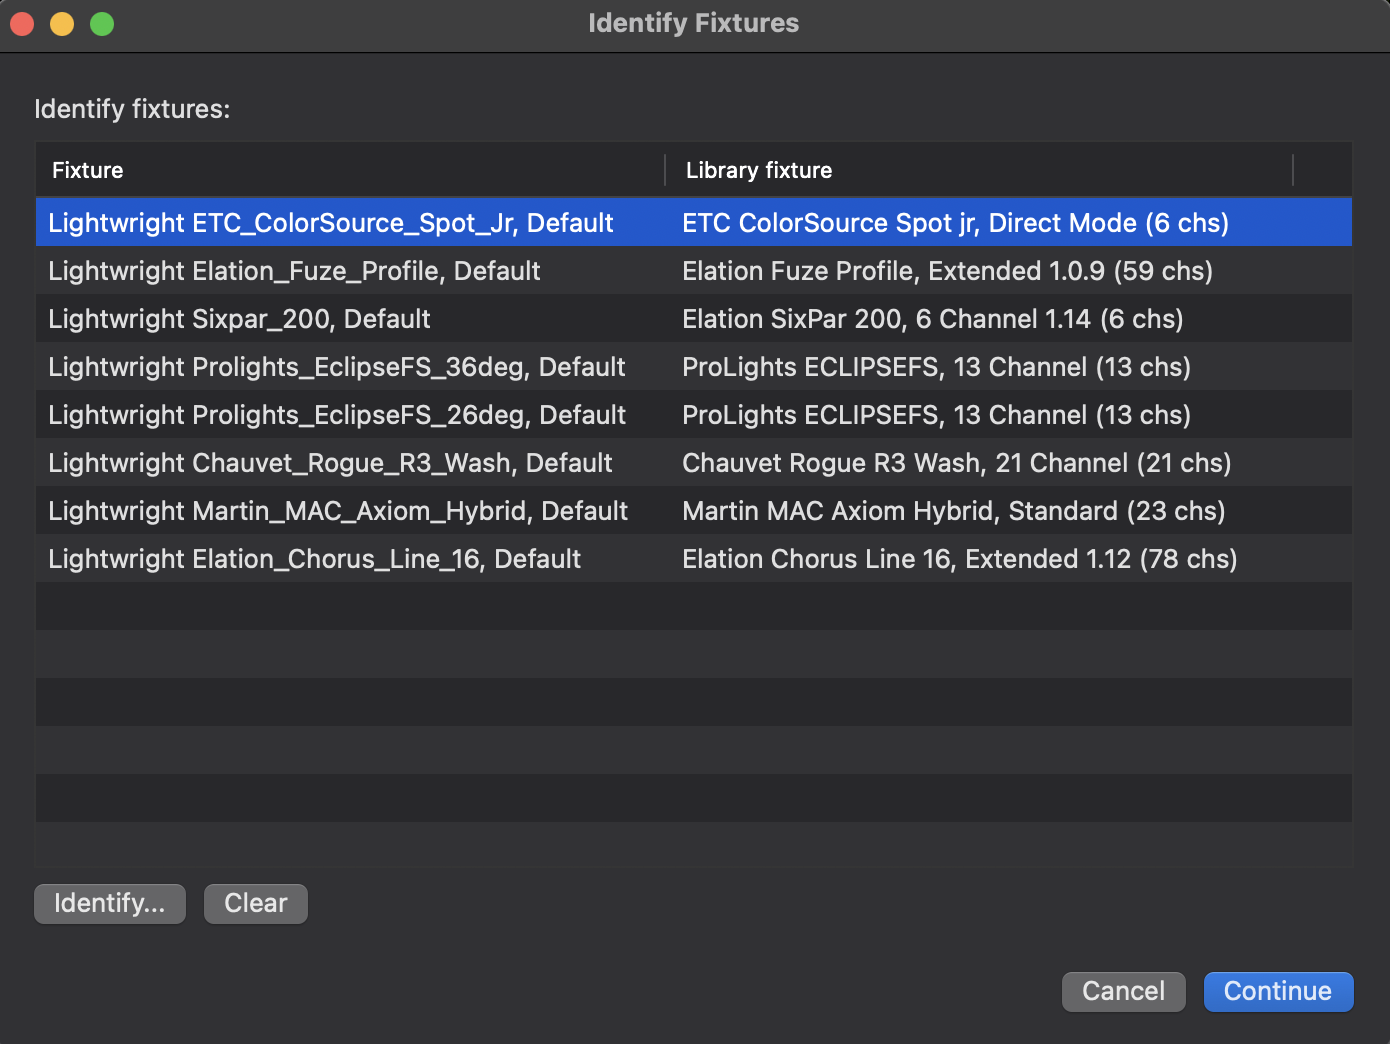This screenshot has height=1044, width=1390.
Task: Click the Identify... button
Action: click(109, 904)
